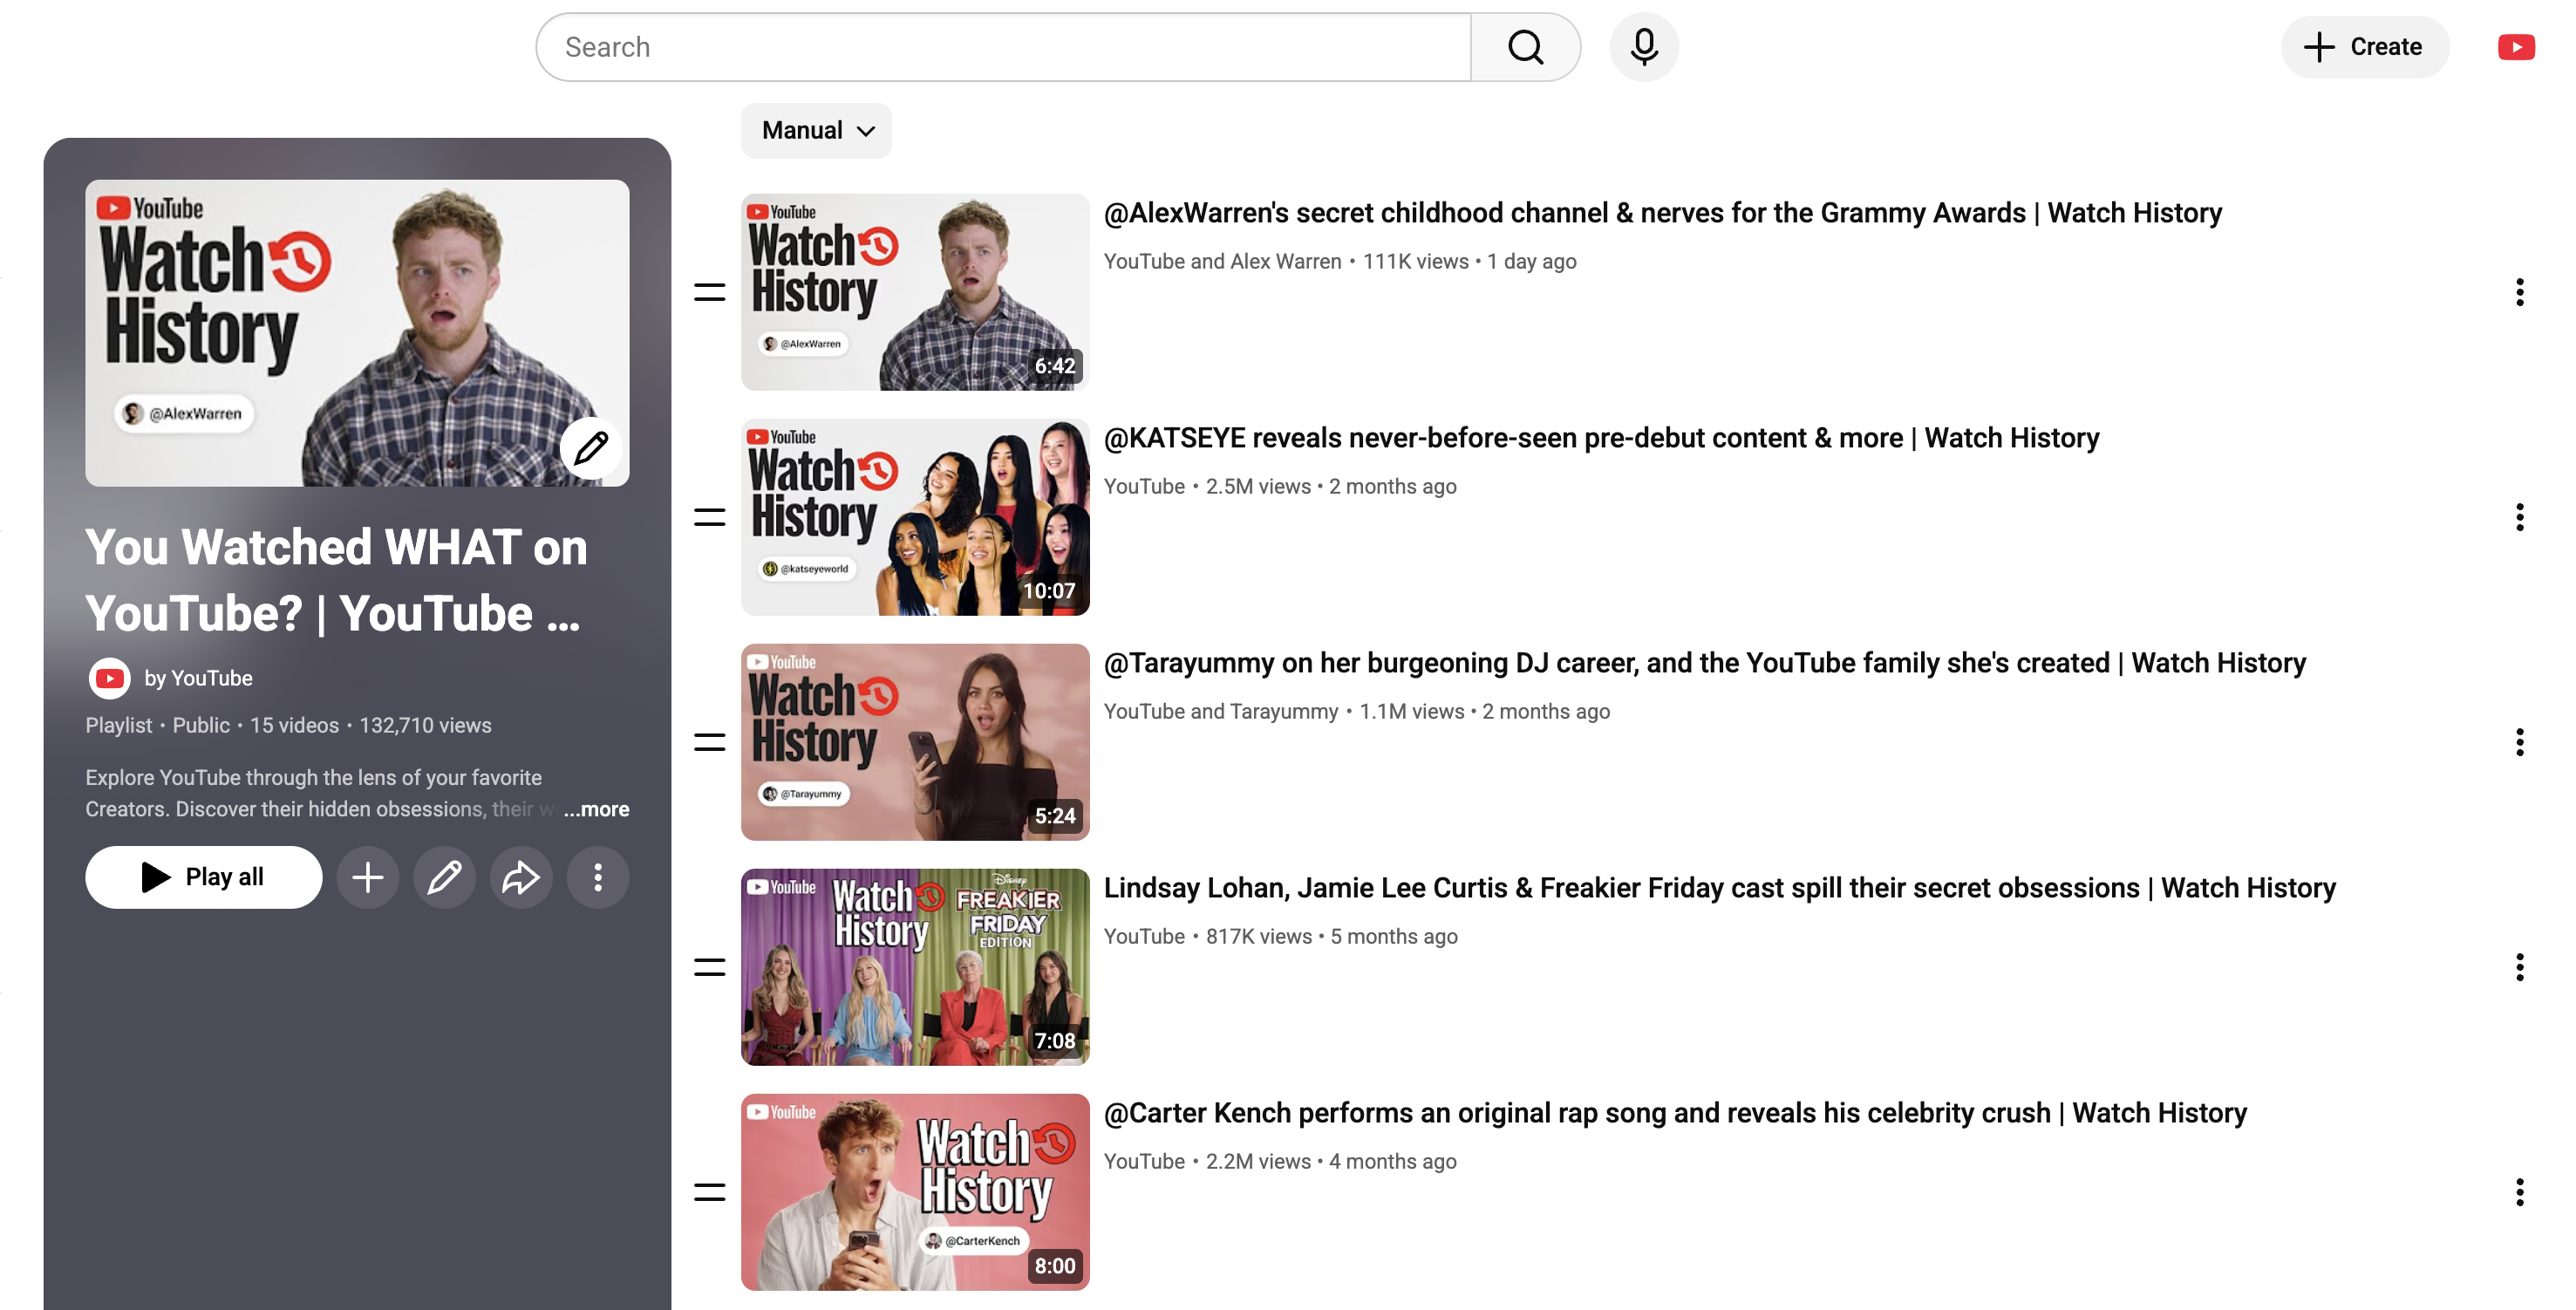
Task: Open options menu for Alex Warren video
Action: tap(2519, 292)
